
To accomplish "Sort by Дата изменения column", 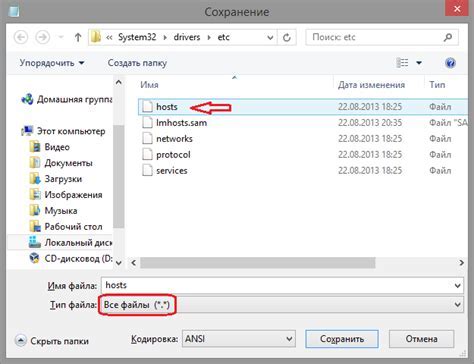I will 371,85.
